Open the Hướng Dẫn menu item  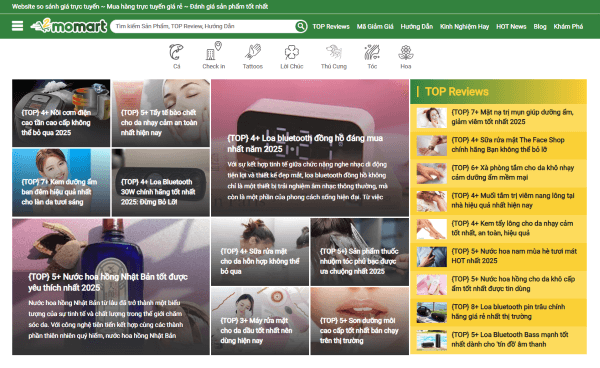click(x=417, y=26)
